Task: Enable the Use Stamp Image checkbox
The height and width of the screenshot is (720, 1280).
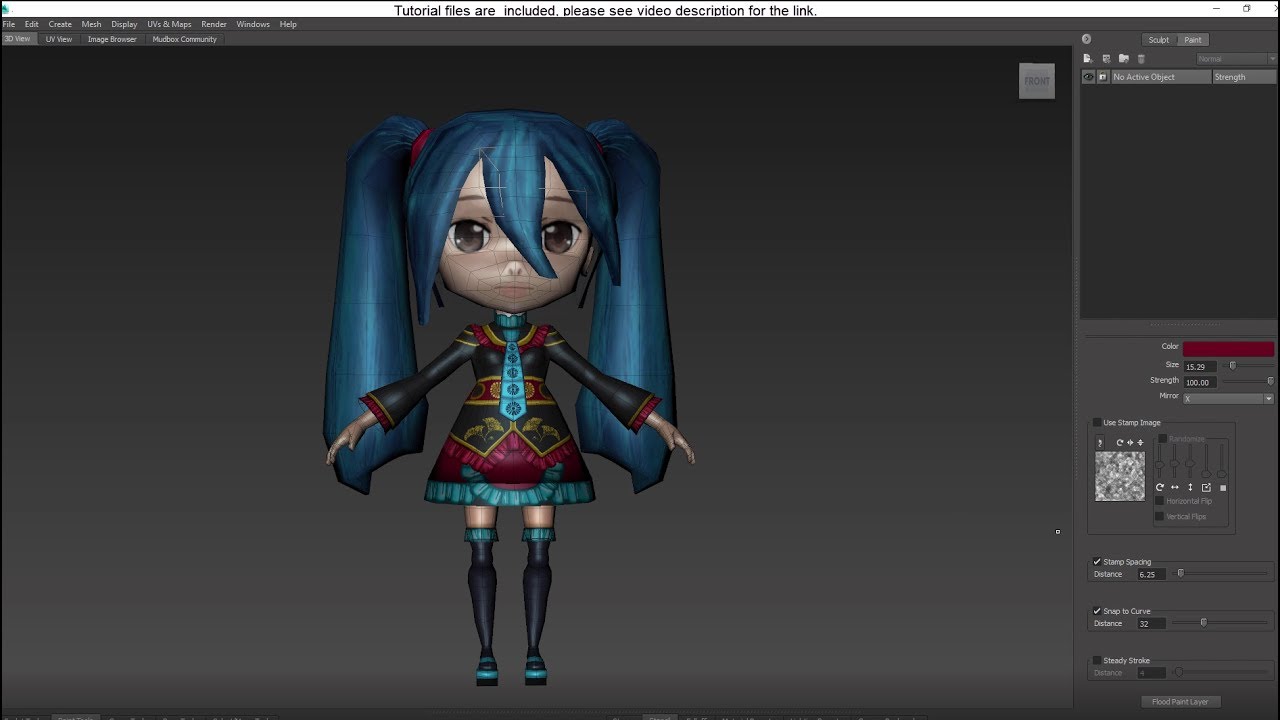Action: click(1097, 422)
